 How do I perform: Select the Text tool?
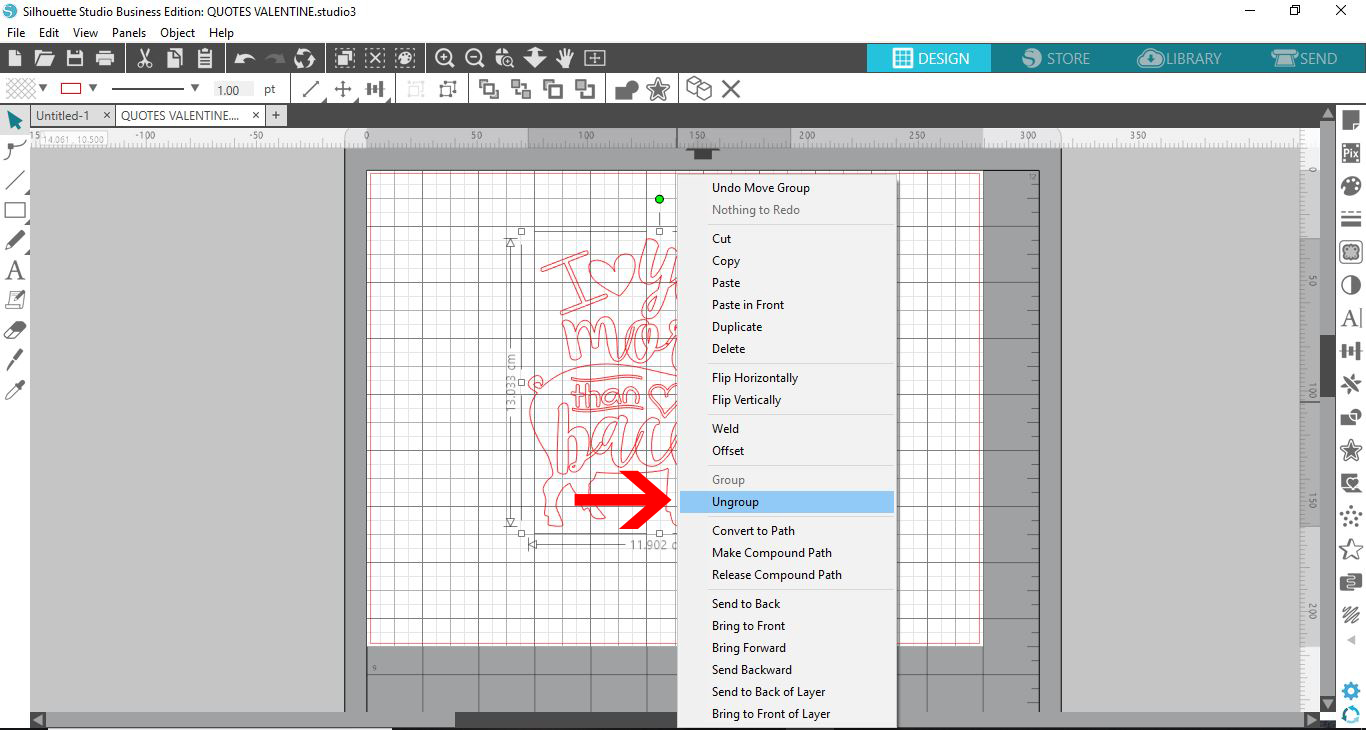tap(14, 270)
